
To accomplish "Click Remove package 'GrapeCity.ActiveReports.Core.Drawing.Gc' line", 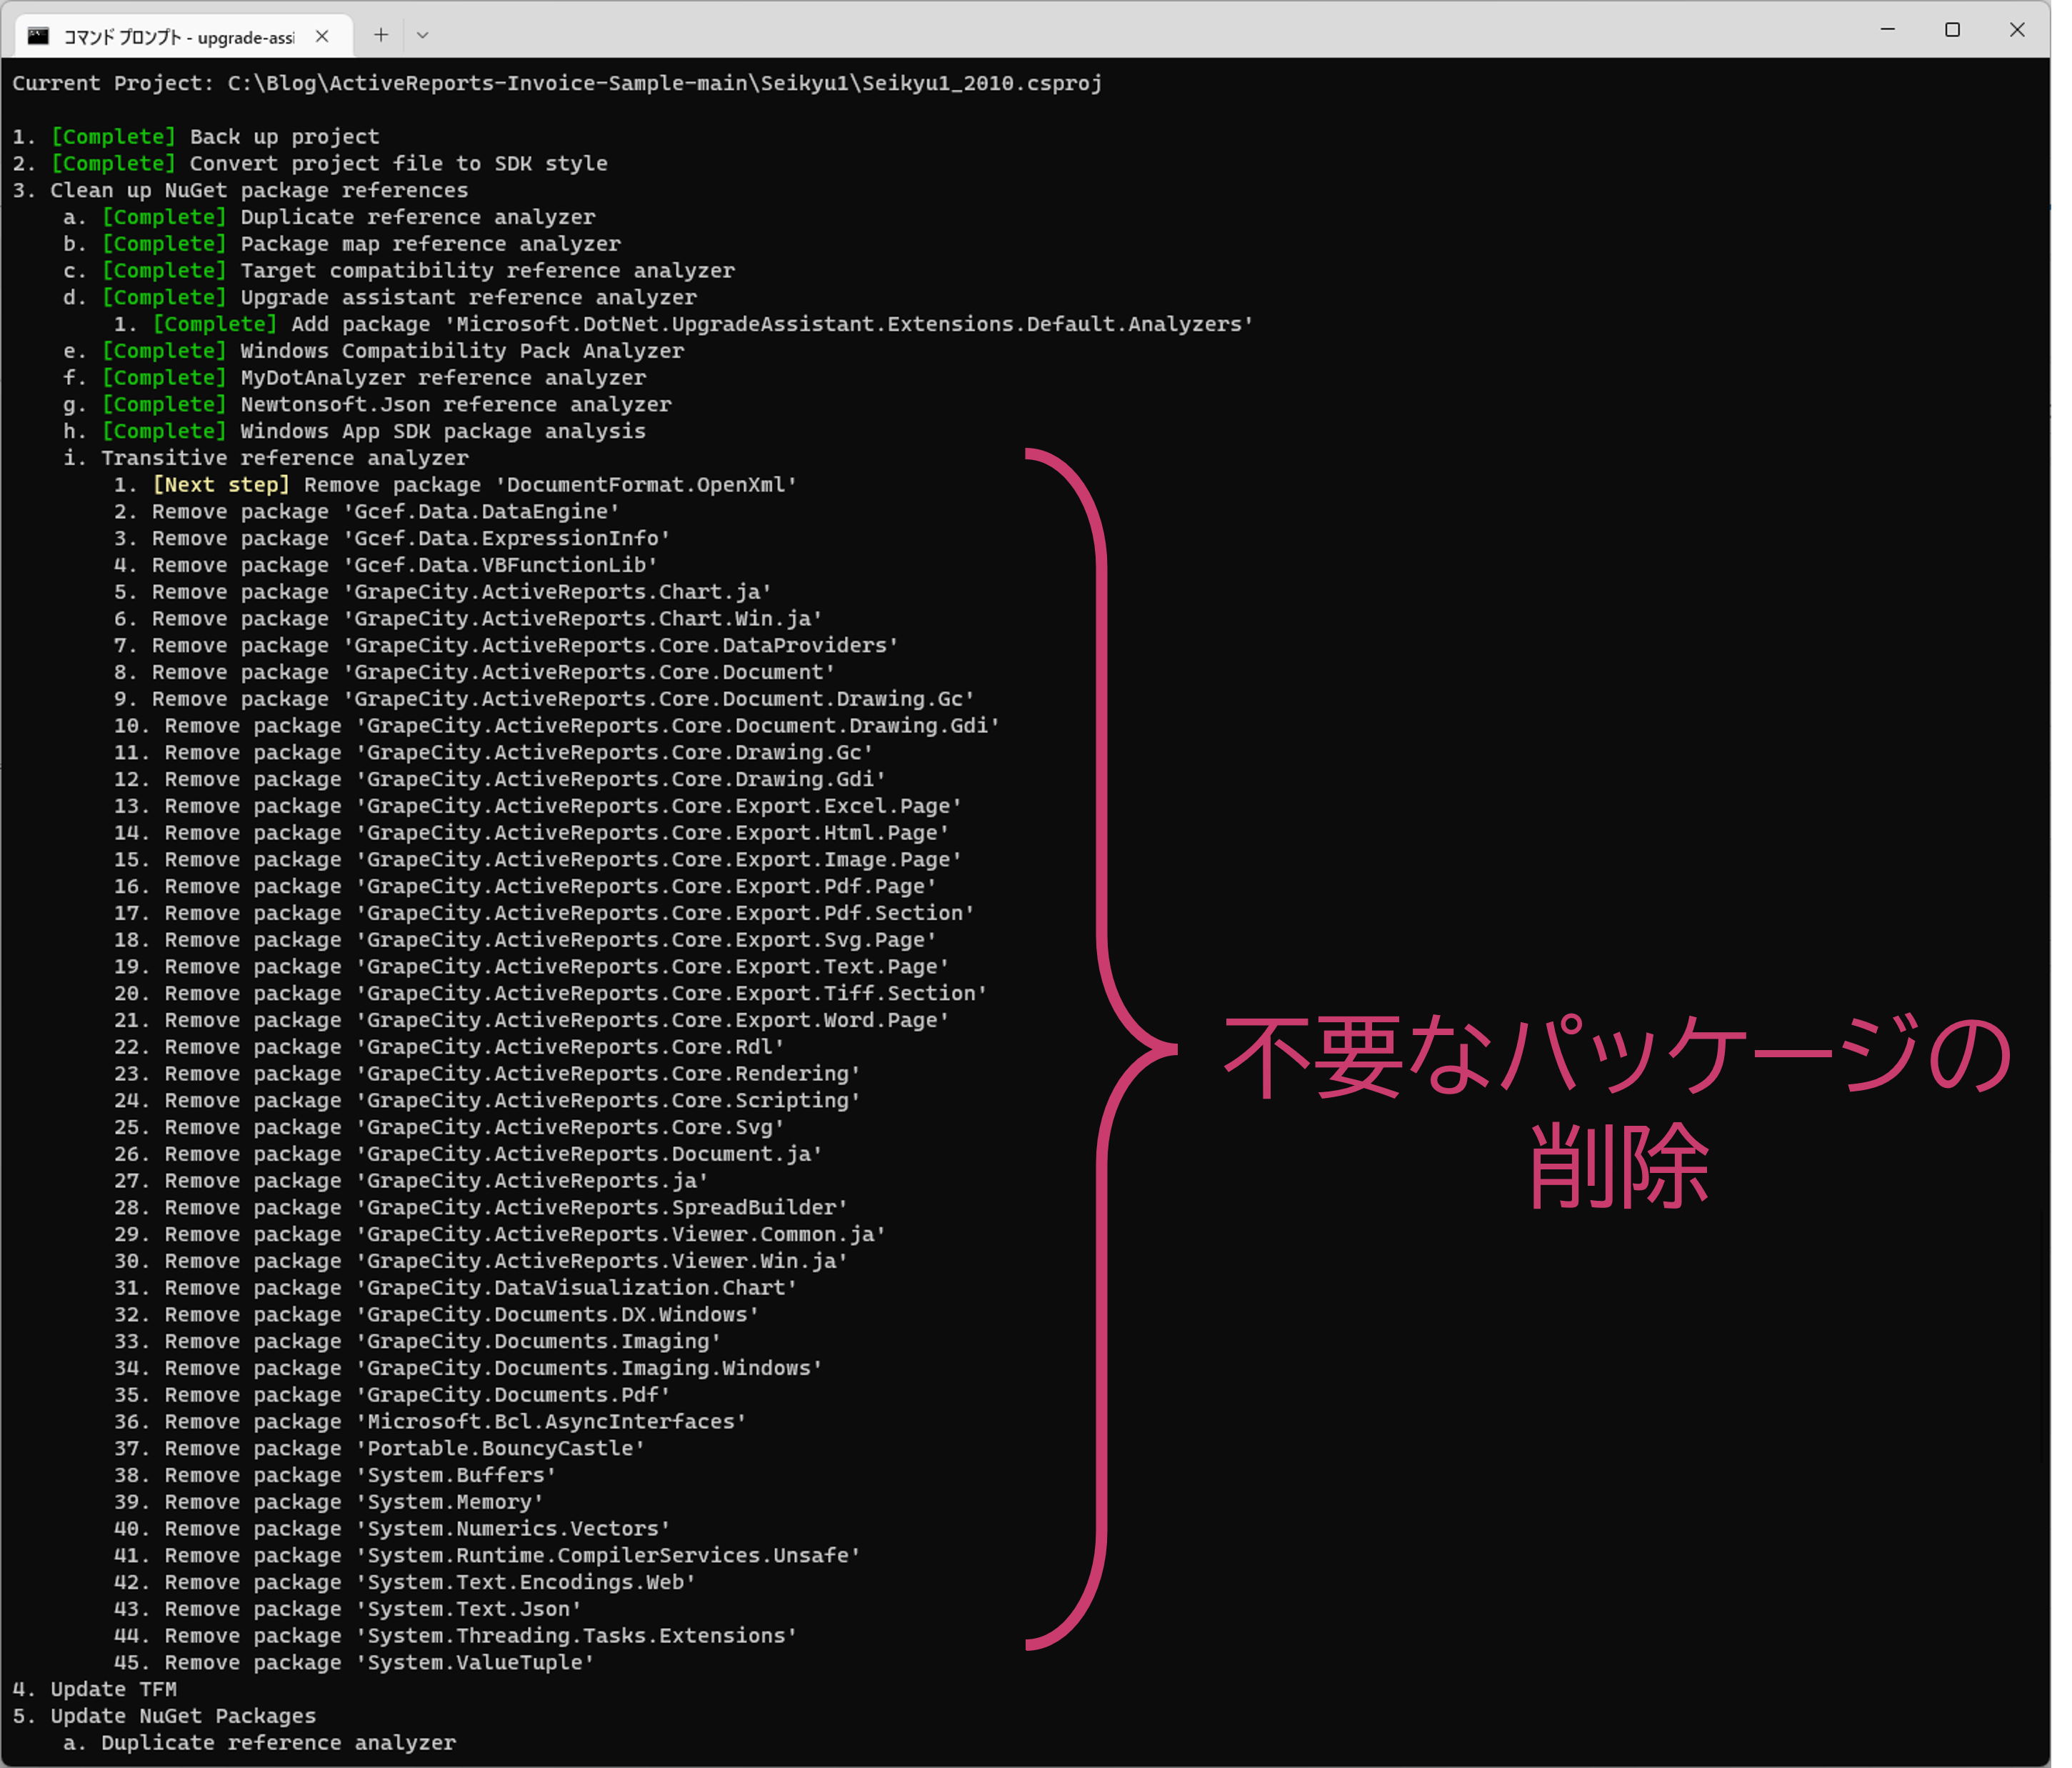I will click(493, 753).
